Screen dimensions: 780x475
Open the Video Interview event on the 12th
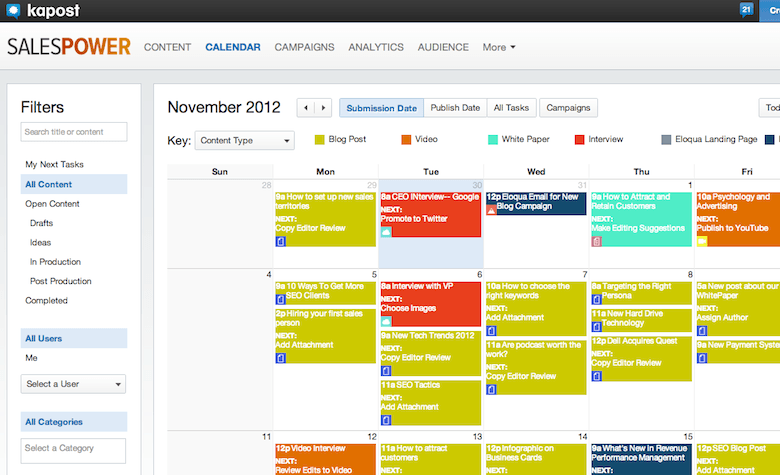point(325,459)
